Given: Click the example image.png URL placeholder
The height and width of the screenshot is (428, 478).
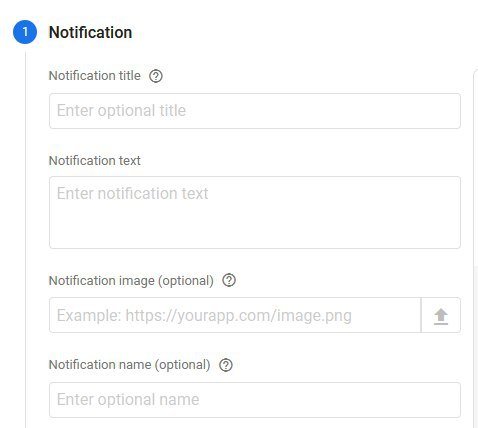Looking at the screenshot, I should click(204, 315).
